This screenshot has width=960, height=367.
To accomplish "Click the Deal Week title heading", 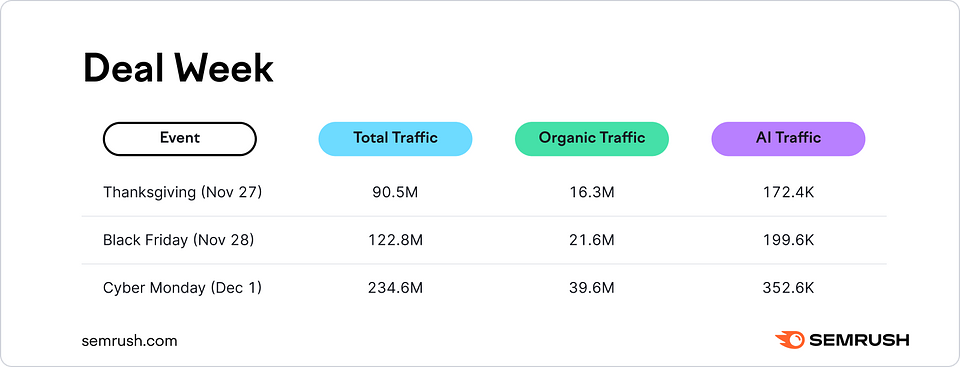I will (178, 68).
